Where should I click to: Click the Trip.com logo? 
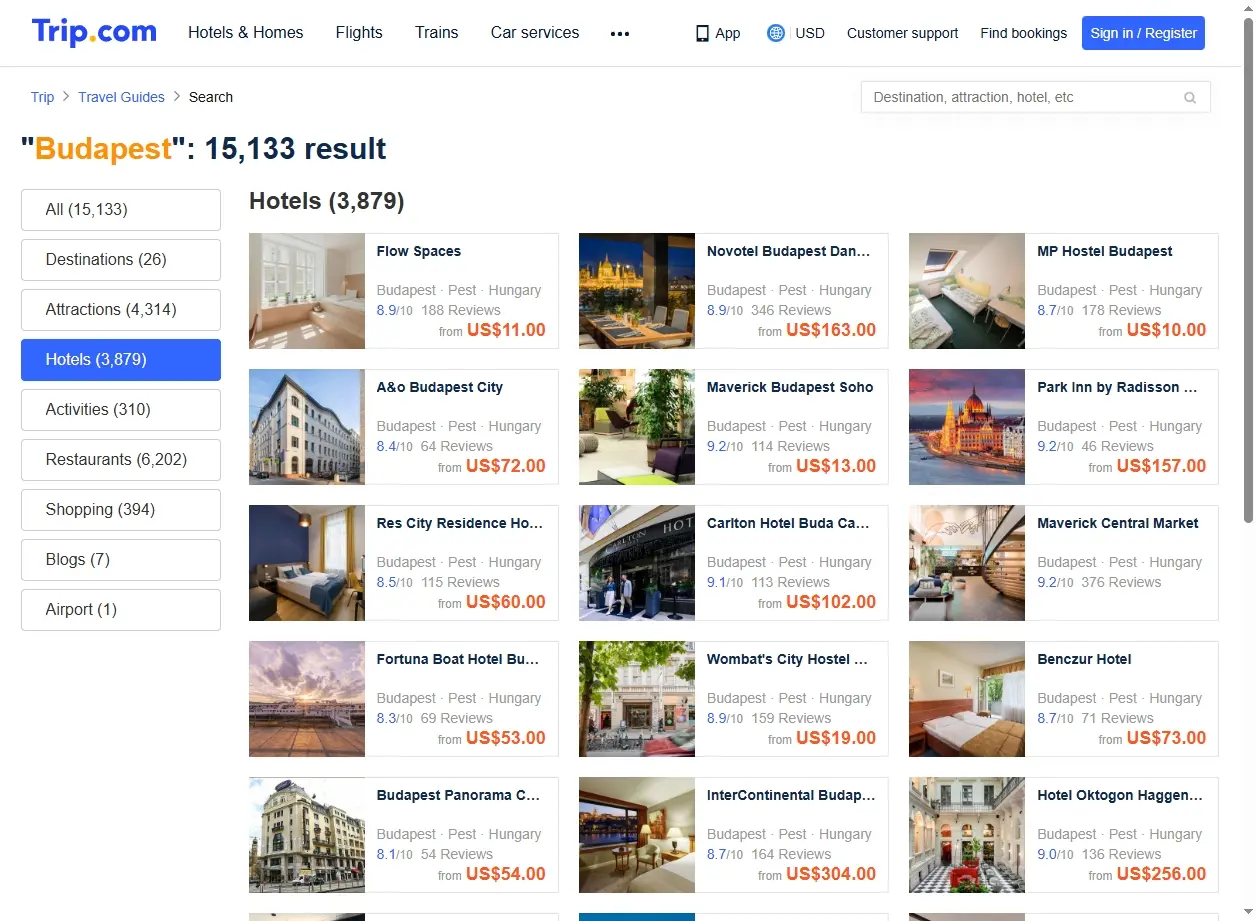click(x=94, y=32)
